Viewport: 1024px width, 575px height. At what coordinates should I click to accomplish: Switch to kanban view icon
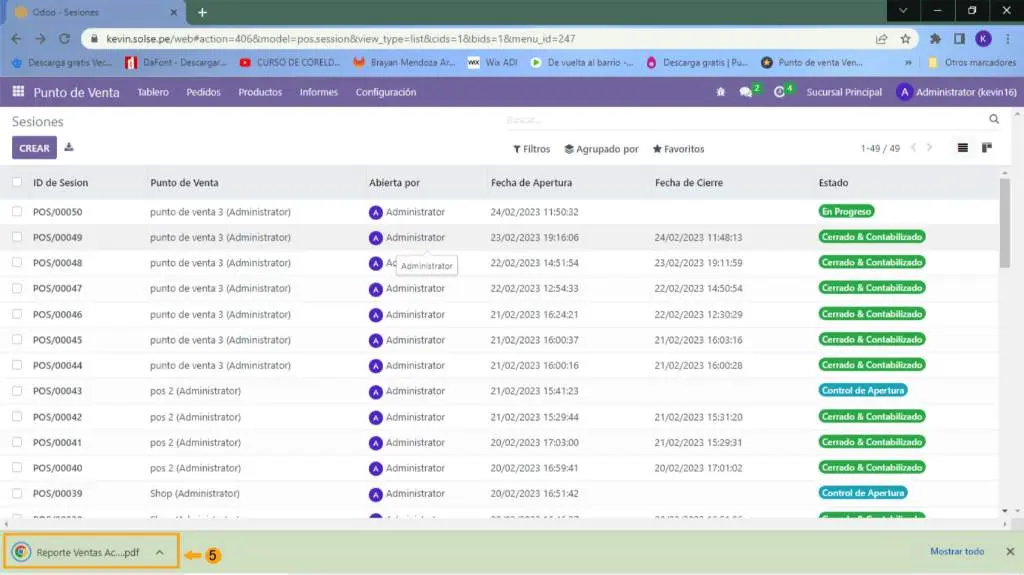coord(987,148)
